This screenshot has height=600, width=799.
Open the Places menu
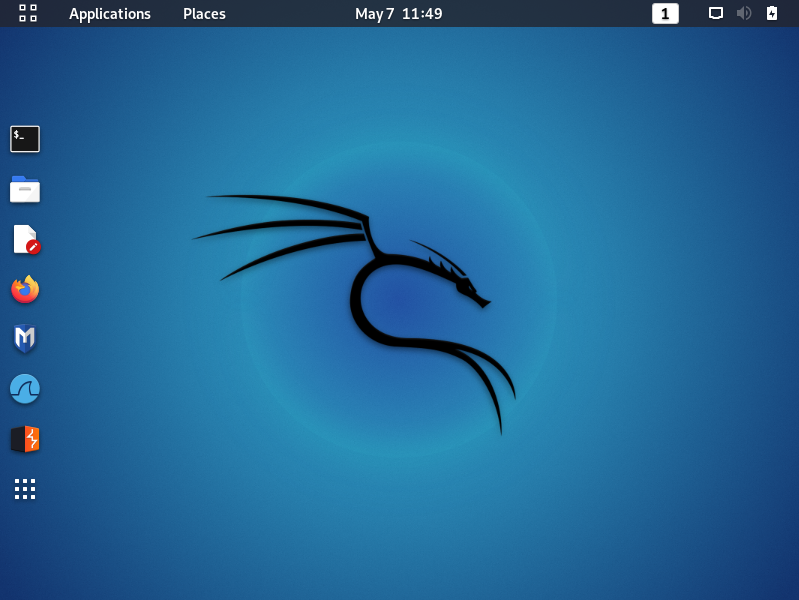[x=204, y=14]
